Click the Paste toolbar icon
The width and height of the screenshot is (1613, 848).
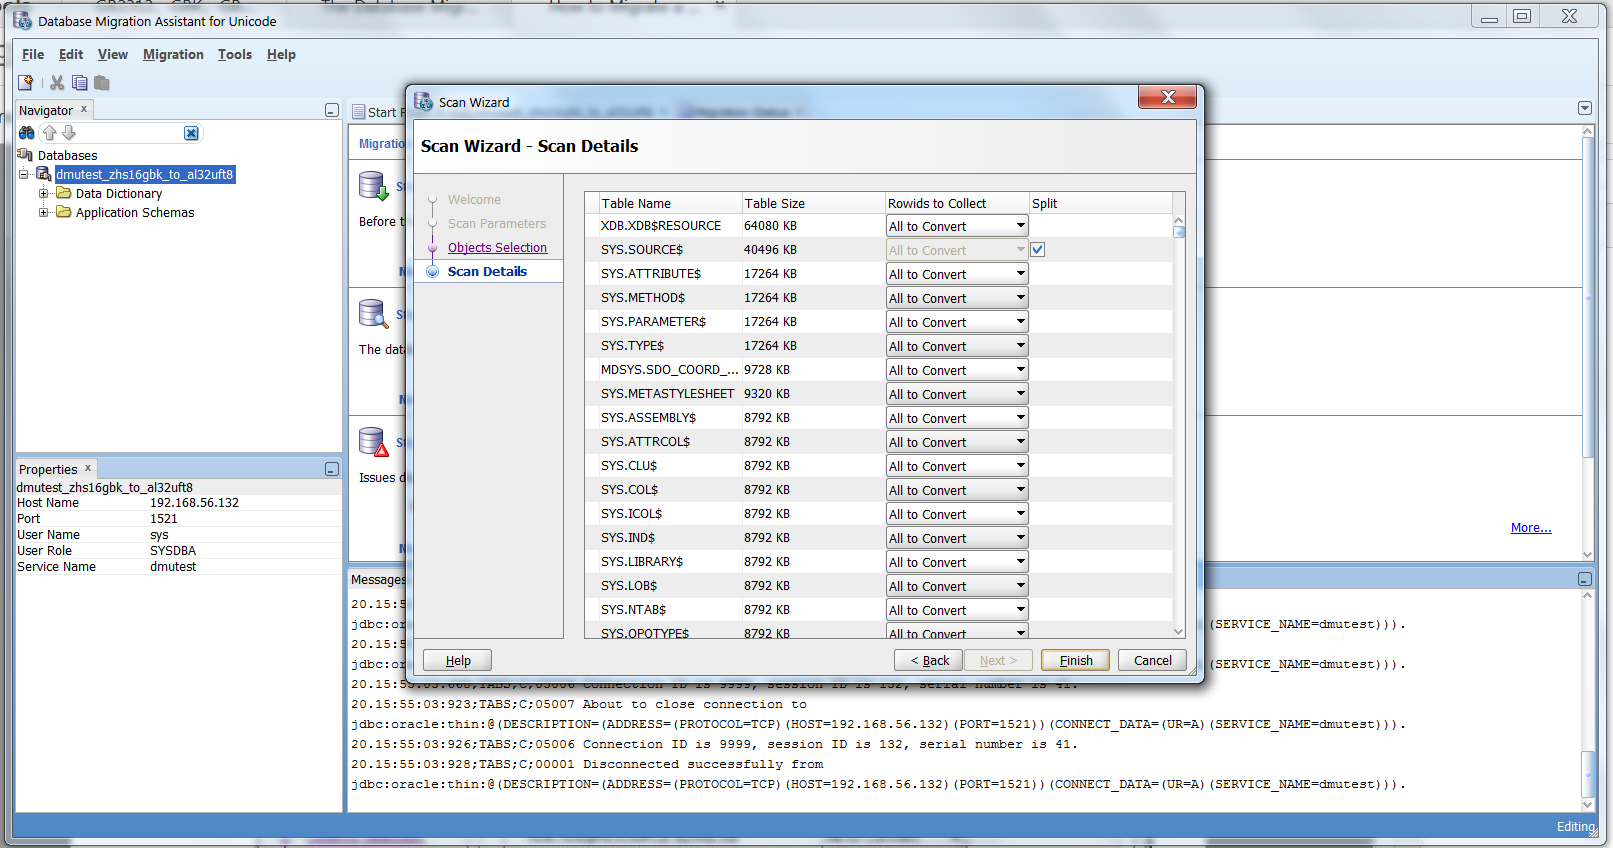pyautogui.click(x=102, y=83)
